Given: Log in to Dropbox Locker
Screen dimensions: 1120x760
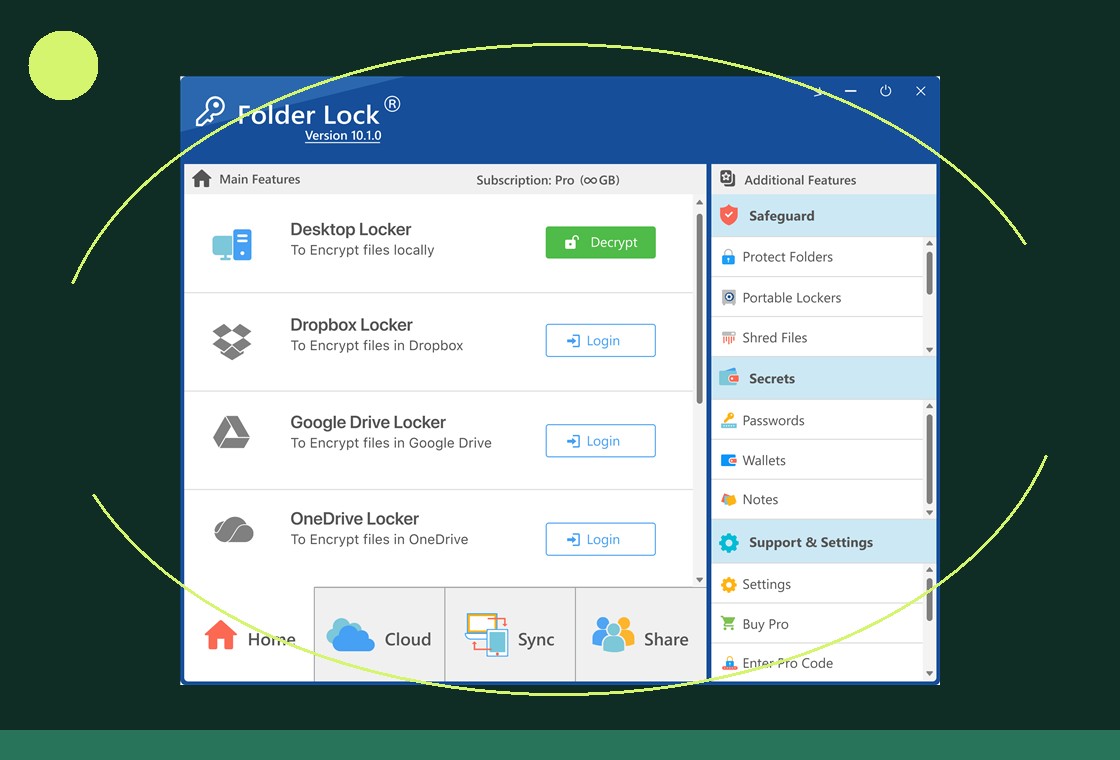Looking at the screenshot, I should click(x=600, y=341).
